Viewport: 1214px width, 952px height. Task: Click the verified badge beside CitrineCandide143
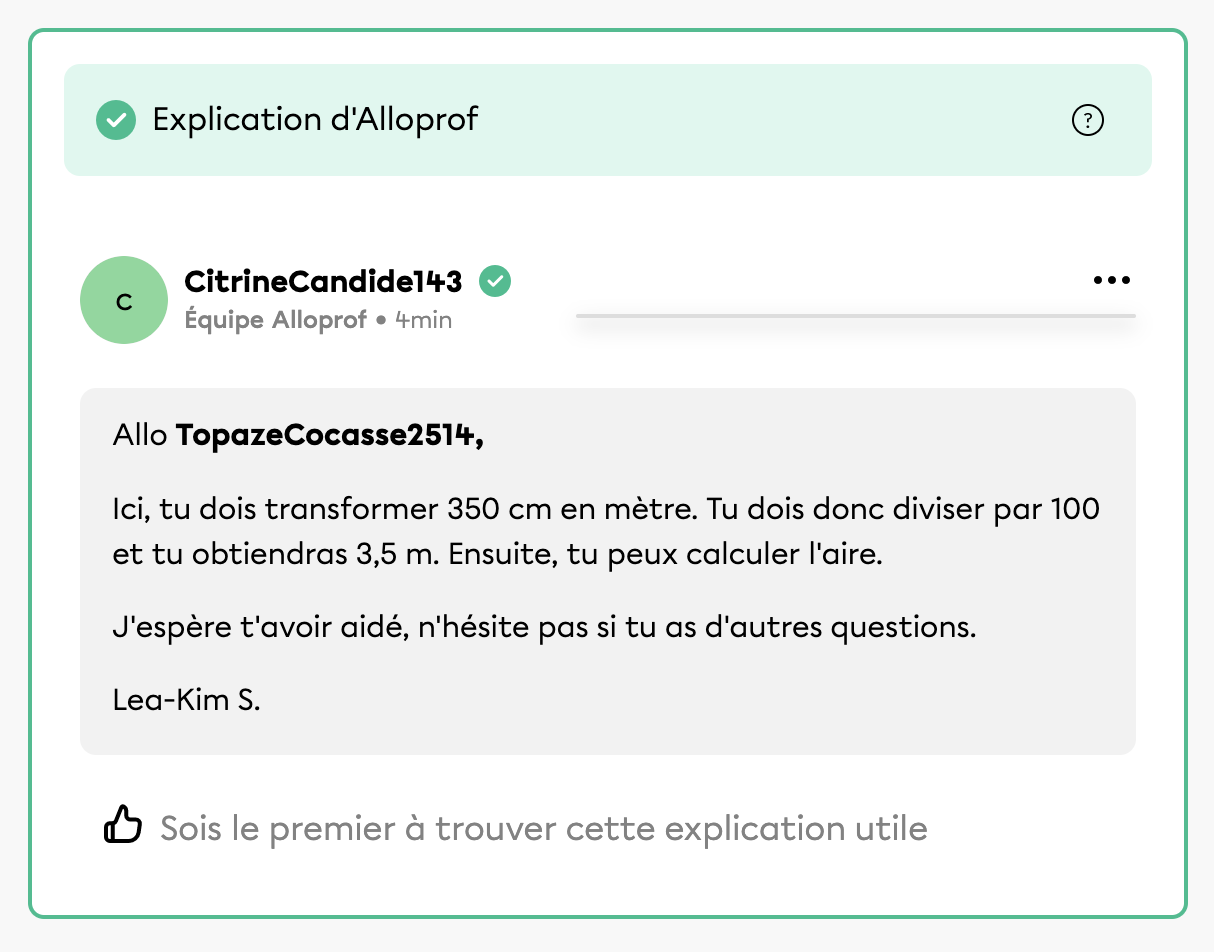tap(494, 282)
